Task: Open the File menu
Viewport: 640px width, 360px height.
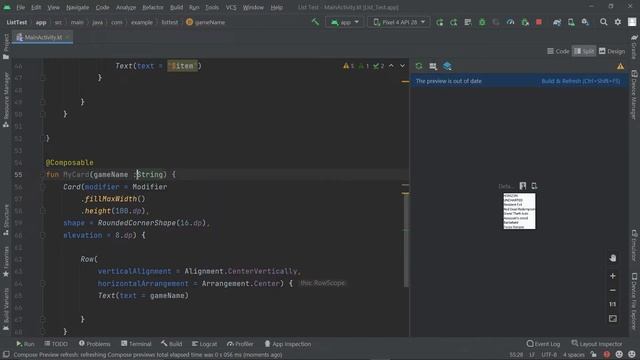Action: pos(20,7)
